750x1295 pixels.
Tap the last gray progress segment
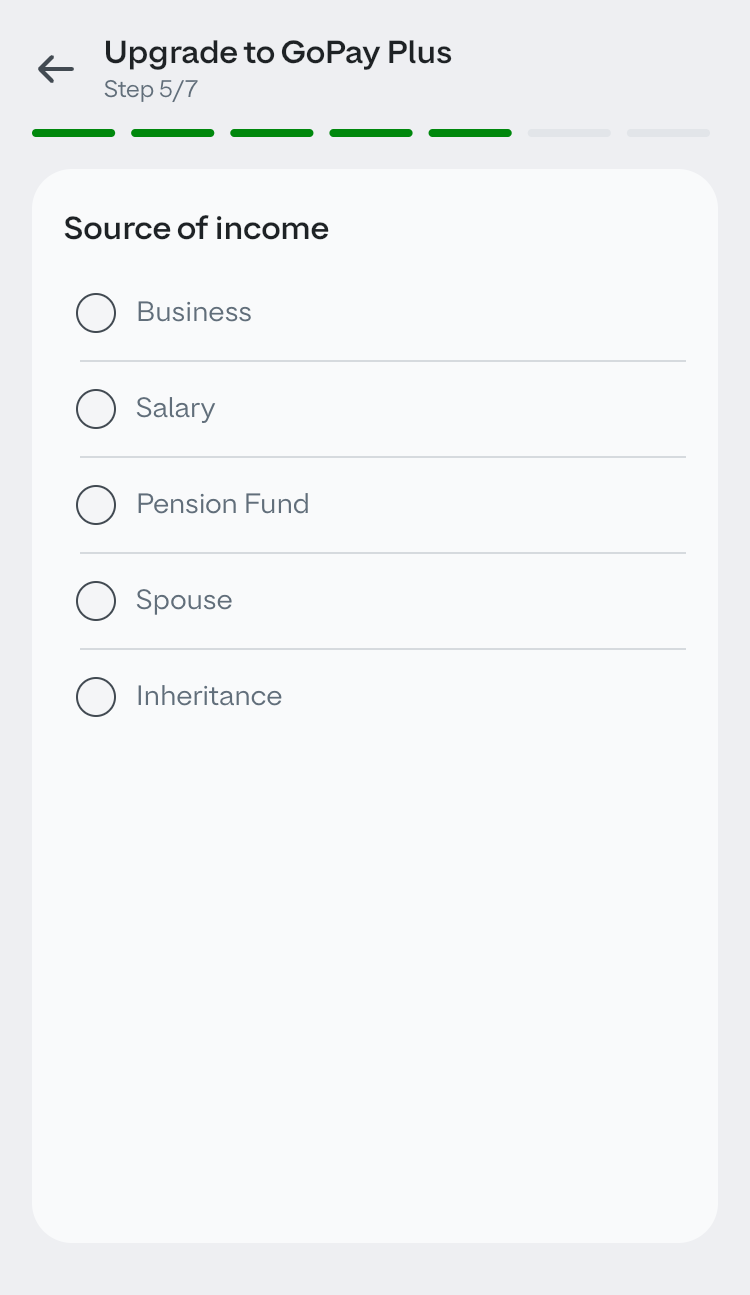pyautogui.click(x=668, y=133)
